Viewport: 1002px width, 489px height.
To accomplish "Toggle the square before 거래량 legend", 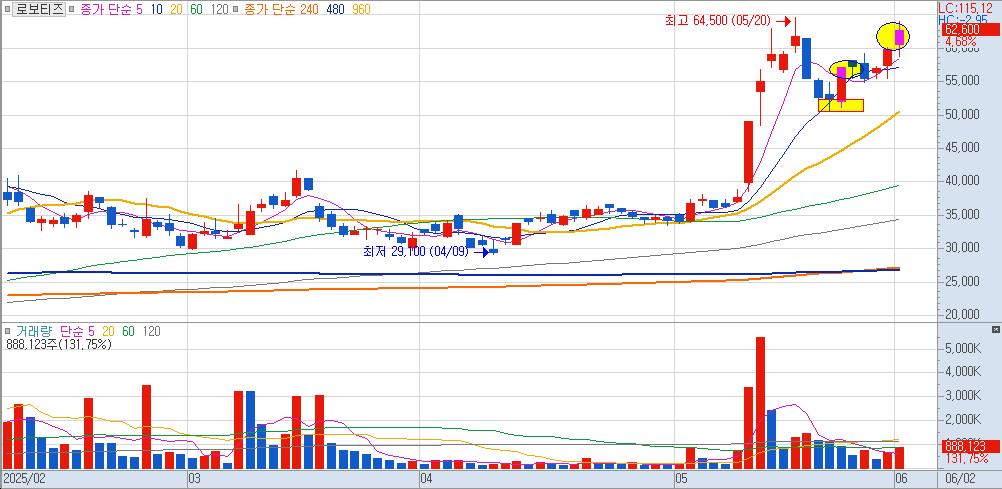I will pos(6,331).
